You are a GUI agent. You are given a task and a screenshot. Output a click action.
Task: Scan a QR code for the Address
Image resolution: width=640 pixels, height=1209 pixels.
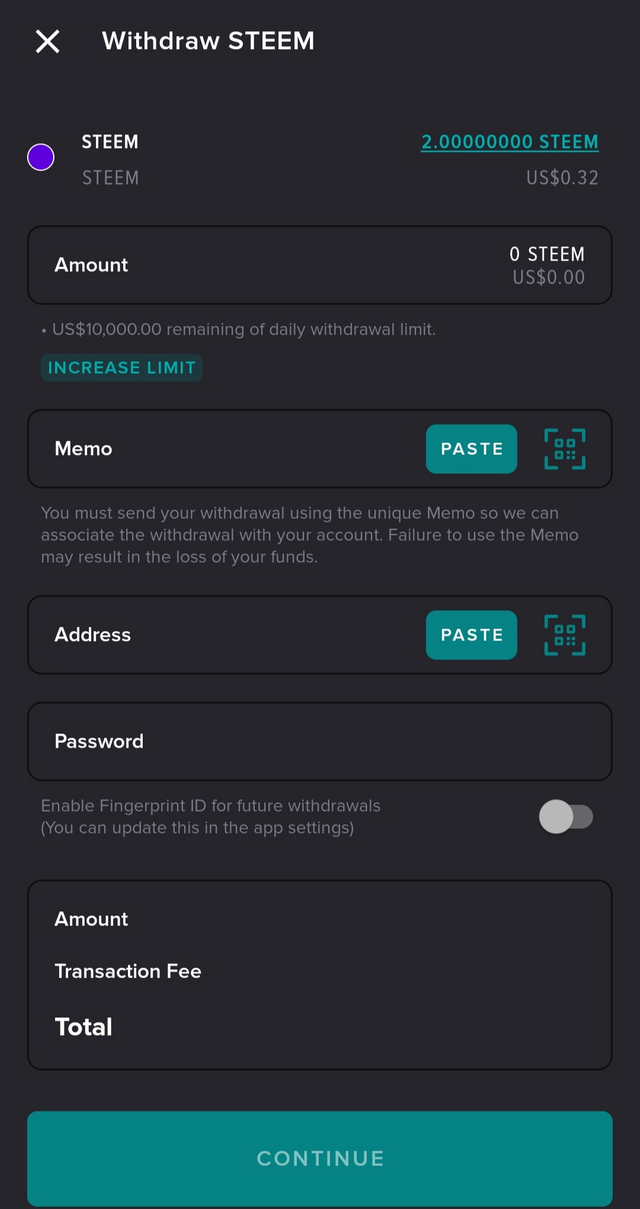[x=565, y=635]
